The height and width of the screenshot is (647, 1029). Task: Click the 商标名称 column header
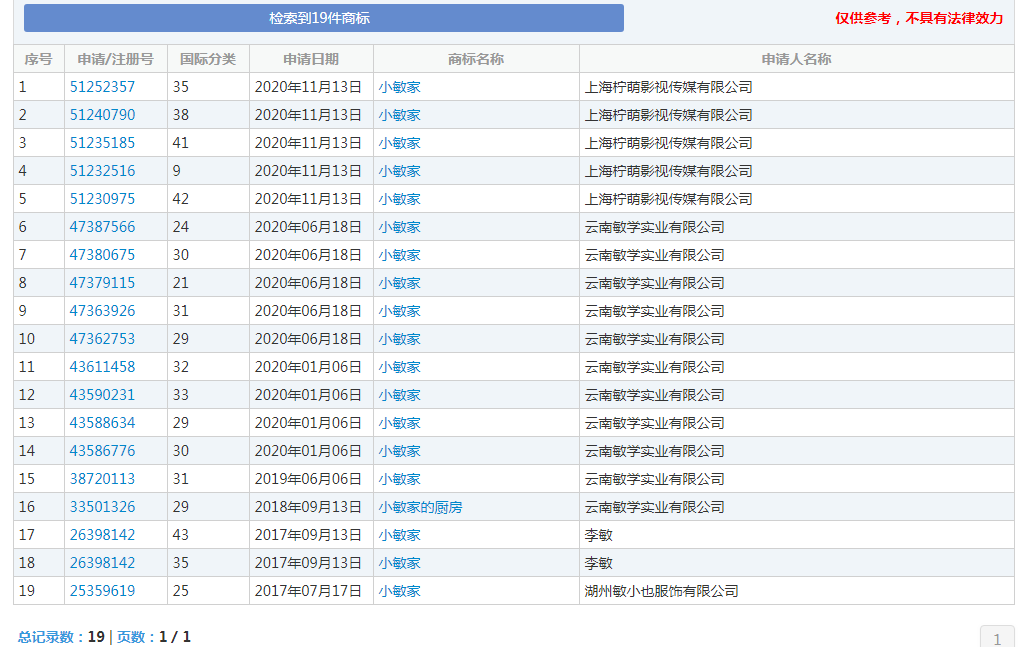pos(474,59)
